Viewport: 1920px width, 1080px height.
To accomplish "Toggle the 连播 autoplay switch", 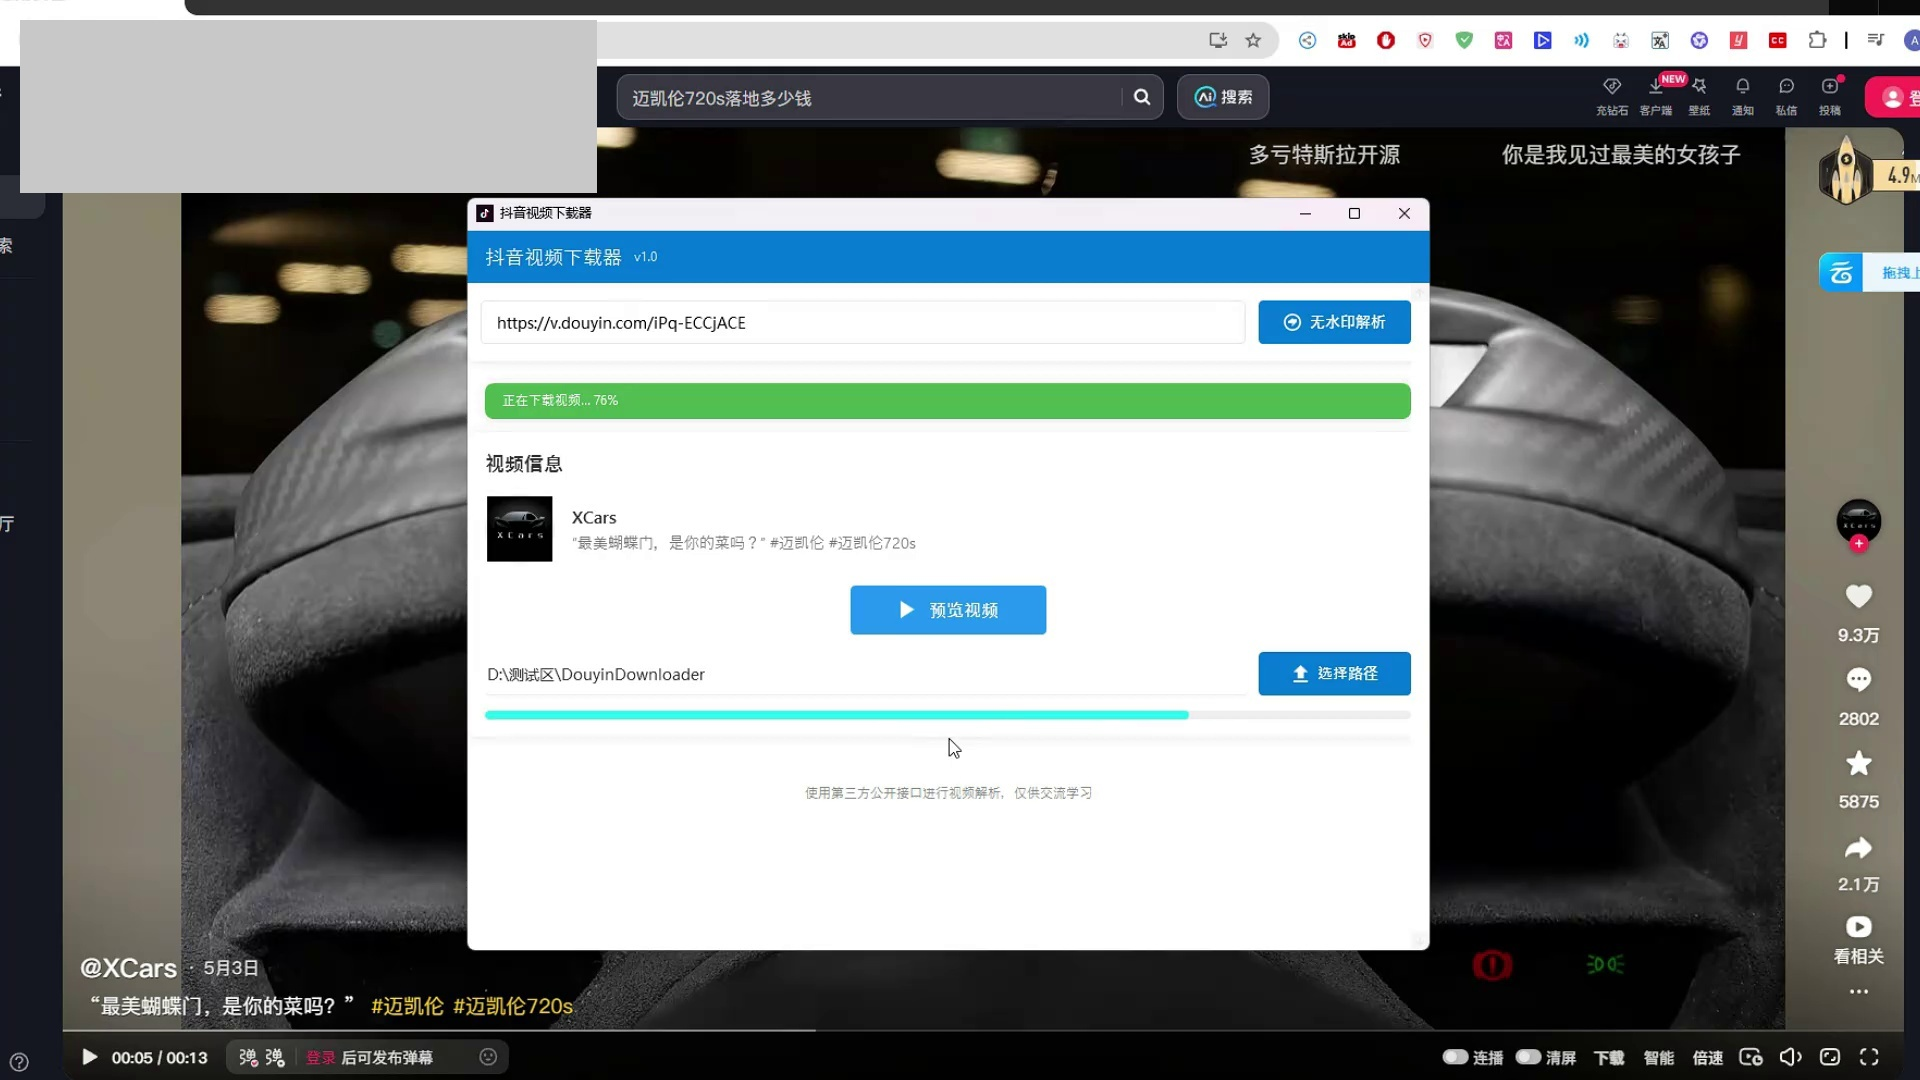I will 1455,1057.
